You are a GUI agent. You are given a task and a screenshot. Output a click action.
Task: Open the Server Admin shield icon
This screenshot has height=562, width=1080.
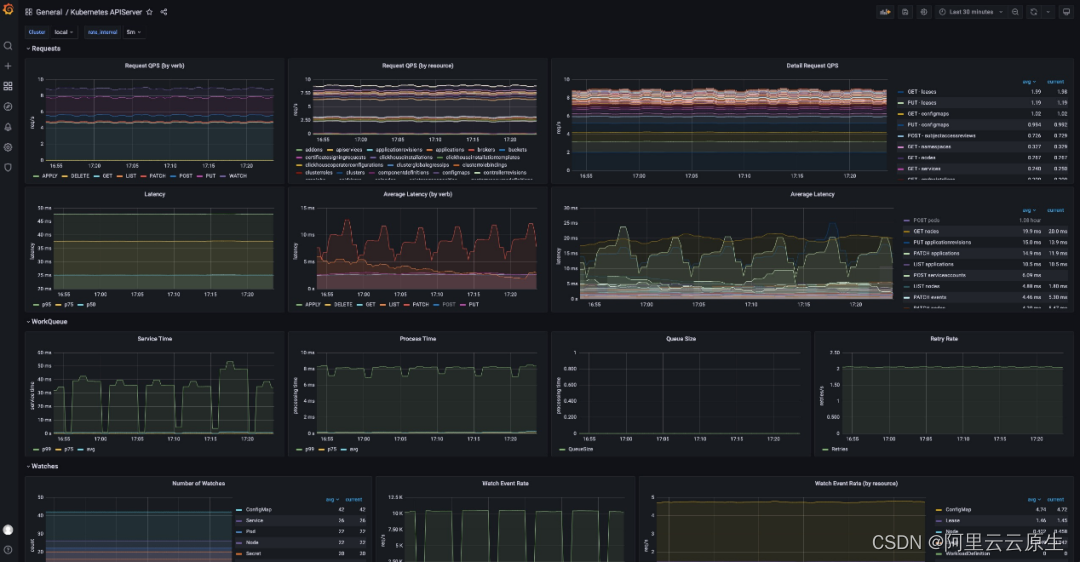(8, 167)
